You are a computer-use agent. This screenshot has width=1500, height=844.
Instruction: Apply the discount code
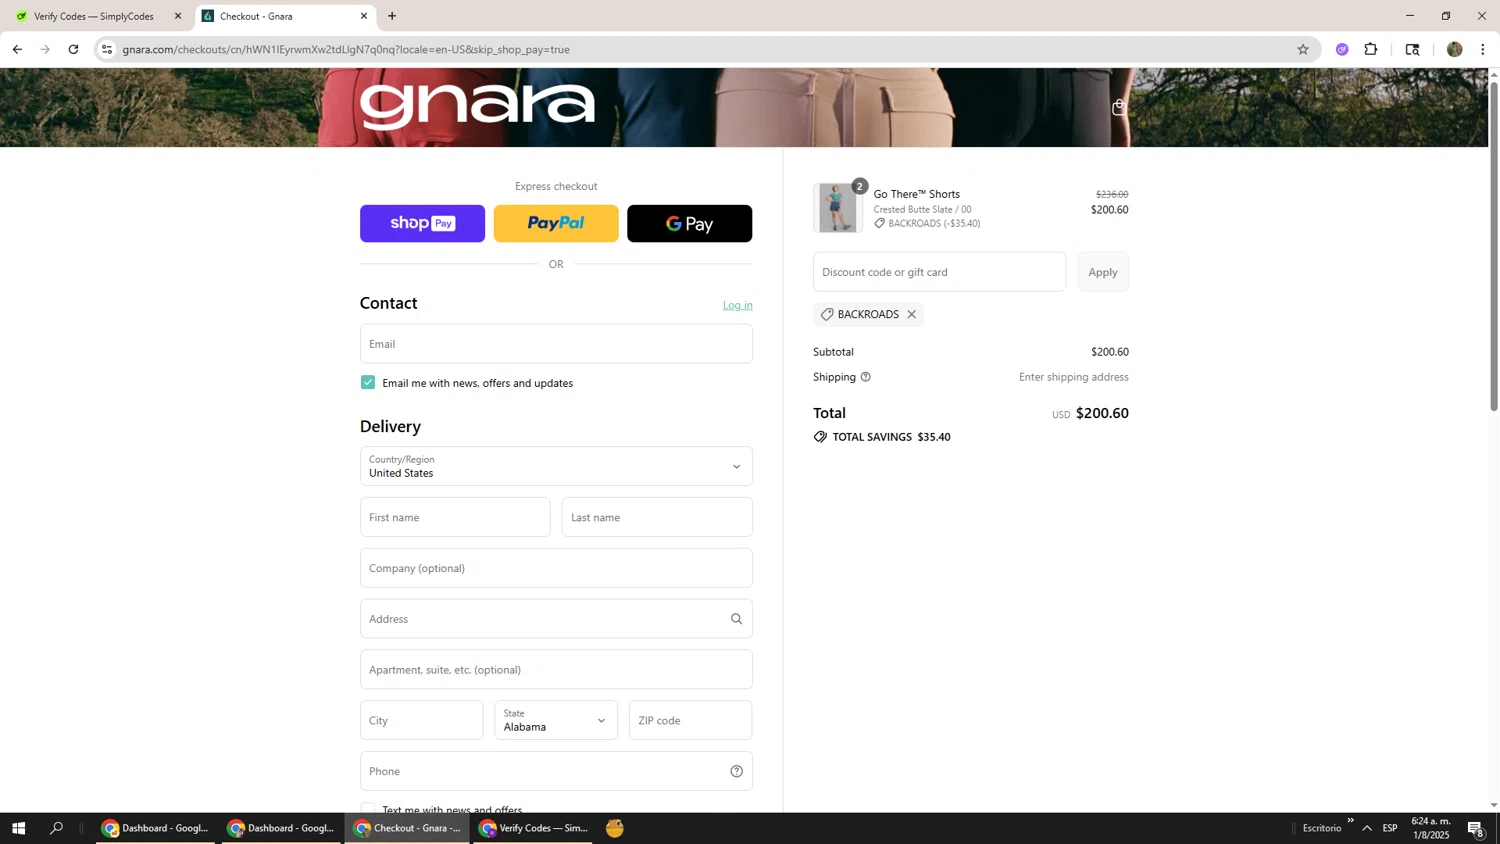[1103, 272]
